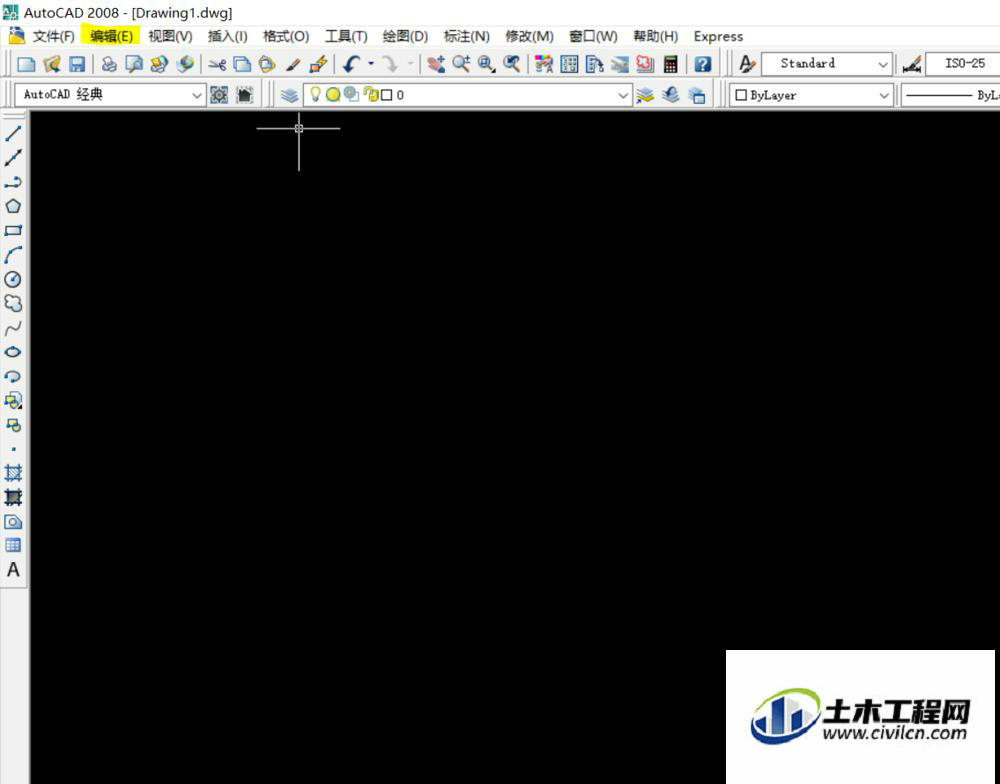
Task: Open the ByLayer linetype dropdown
Action: point(951,96)
